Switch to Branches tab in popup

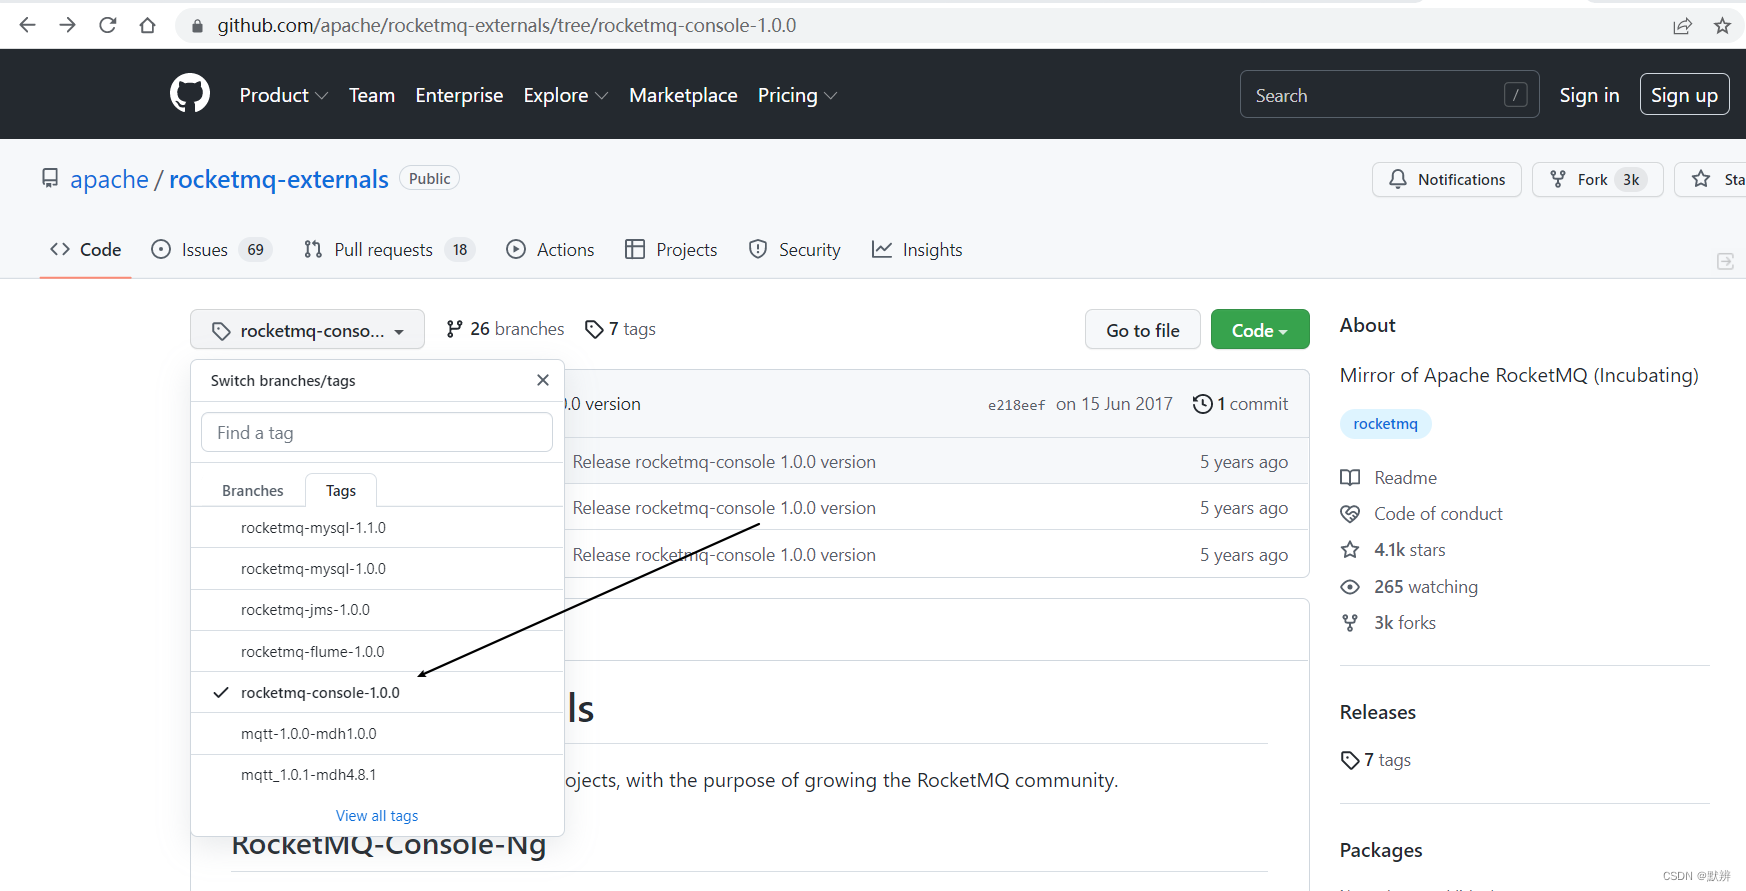pos(252,490)
